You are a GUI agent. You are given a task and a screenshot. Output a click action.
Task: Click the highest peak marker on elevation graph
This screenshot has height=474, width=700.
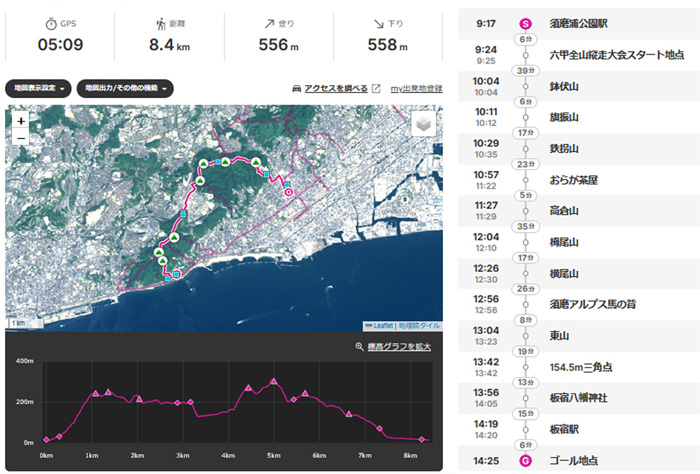[272, 381]
